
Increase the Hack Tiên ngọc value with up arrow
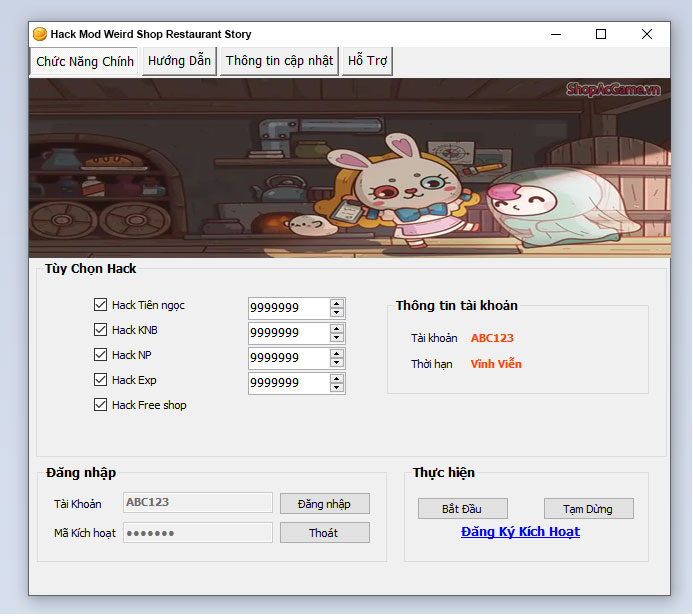click(x=337, y=304)
